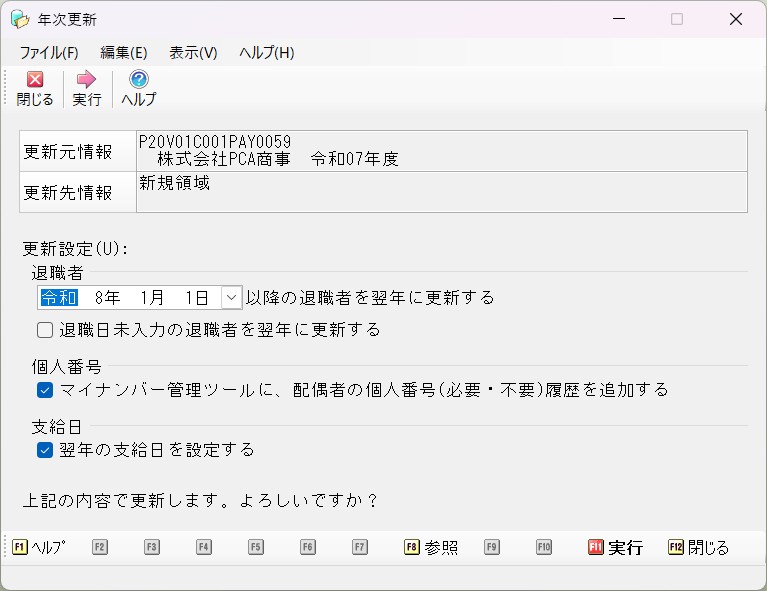
Task: Select the 令和 era field in date picker
Action: click(x=59, y=297)
